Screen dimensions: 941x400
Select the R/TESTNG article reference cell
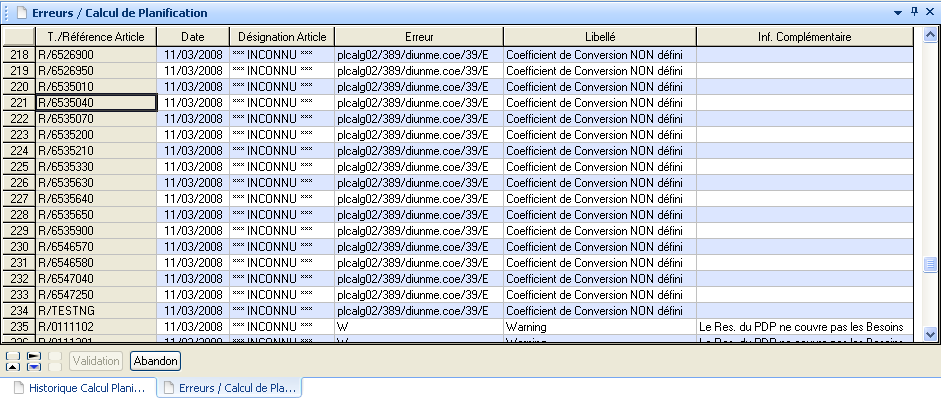(96, 311)
